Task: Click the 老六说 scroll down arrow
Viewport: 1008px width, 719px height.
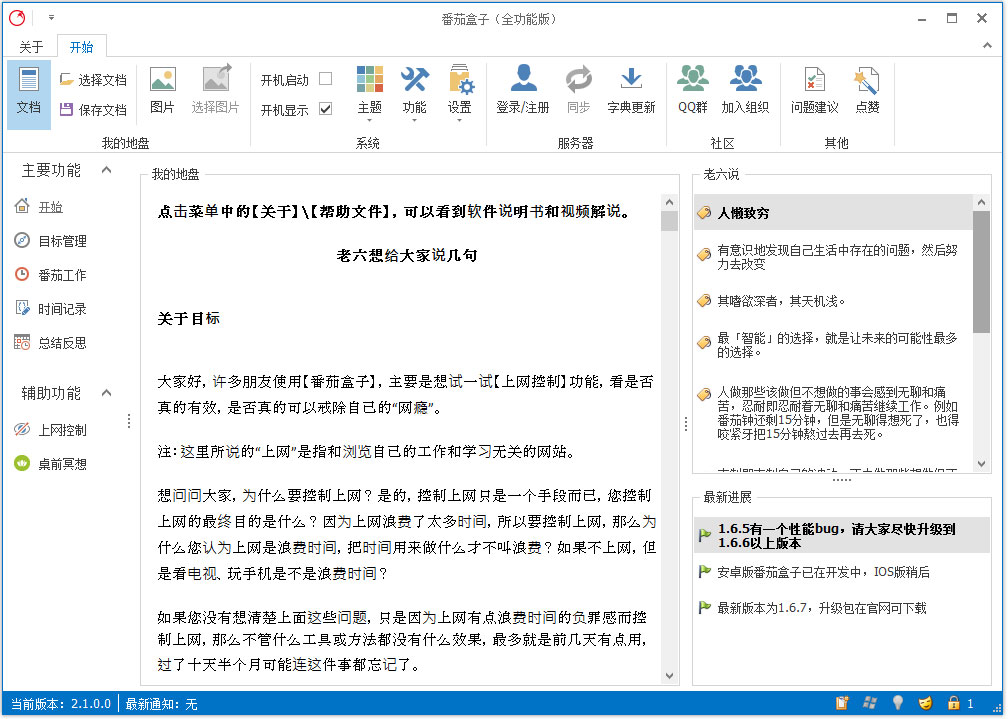Action: click(981, 464)
